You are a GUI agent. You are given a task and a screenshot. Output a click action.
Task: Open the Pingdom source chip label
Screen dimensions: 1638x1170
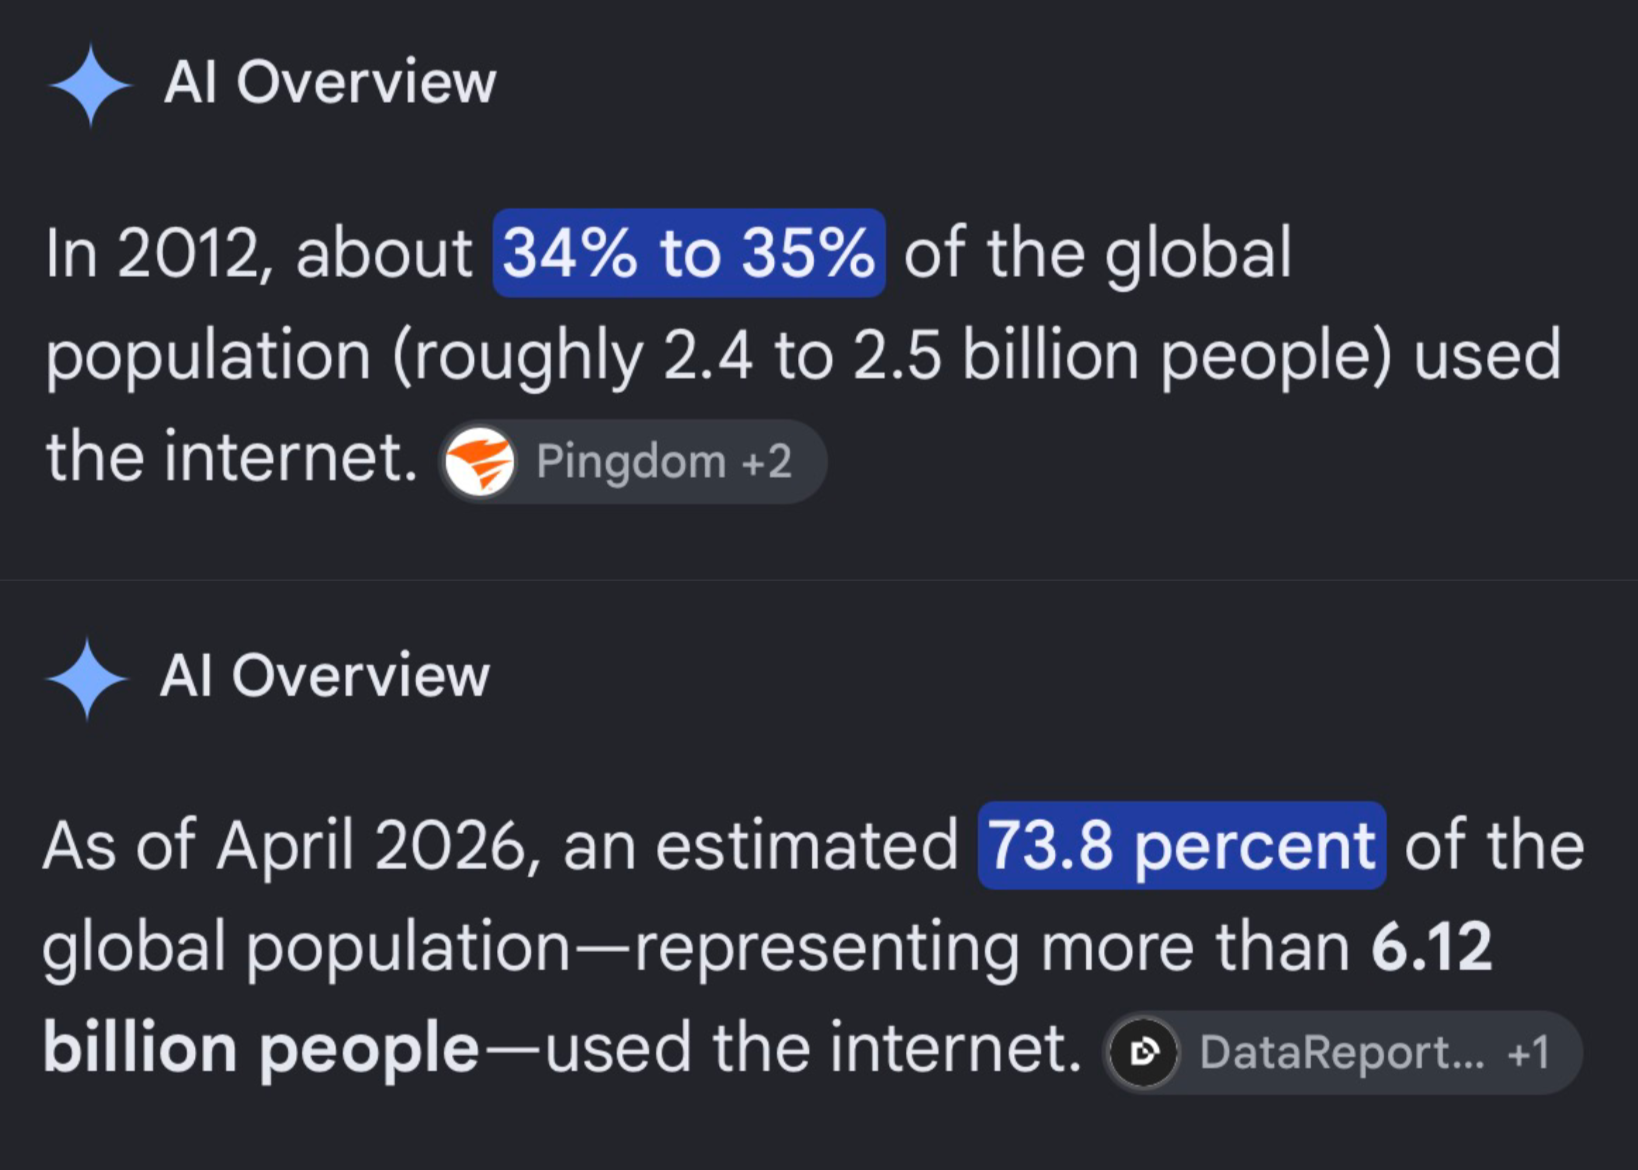tap(630, 461)
